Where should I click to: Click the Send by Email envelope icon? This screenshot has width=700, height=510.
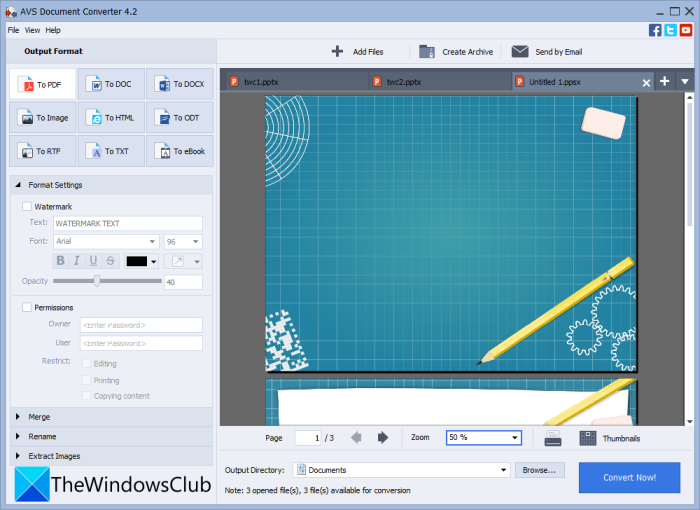click(x=520, y=51)
